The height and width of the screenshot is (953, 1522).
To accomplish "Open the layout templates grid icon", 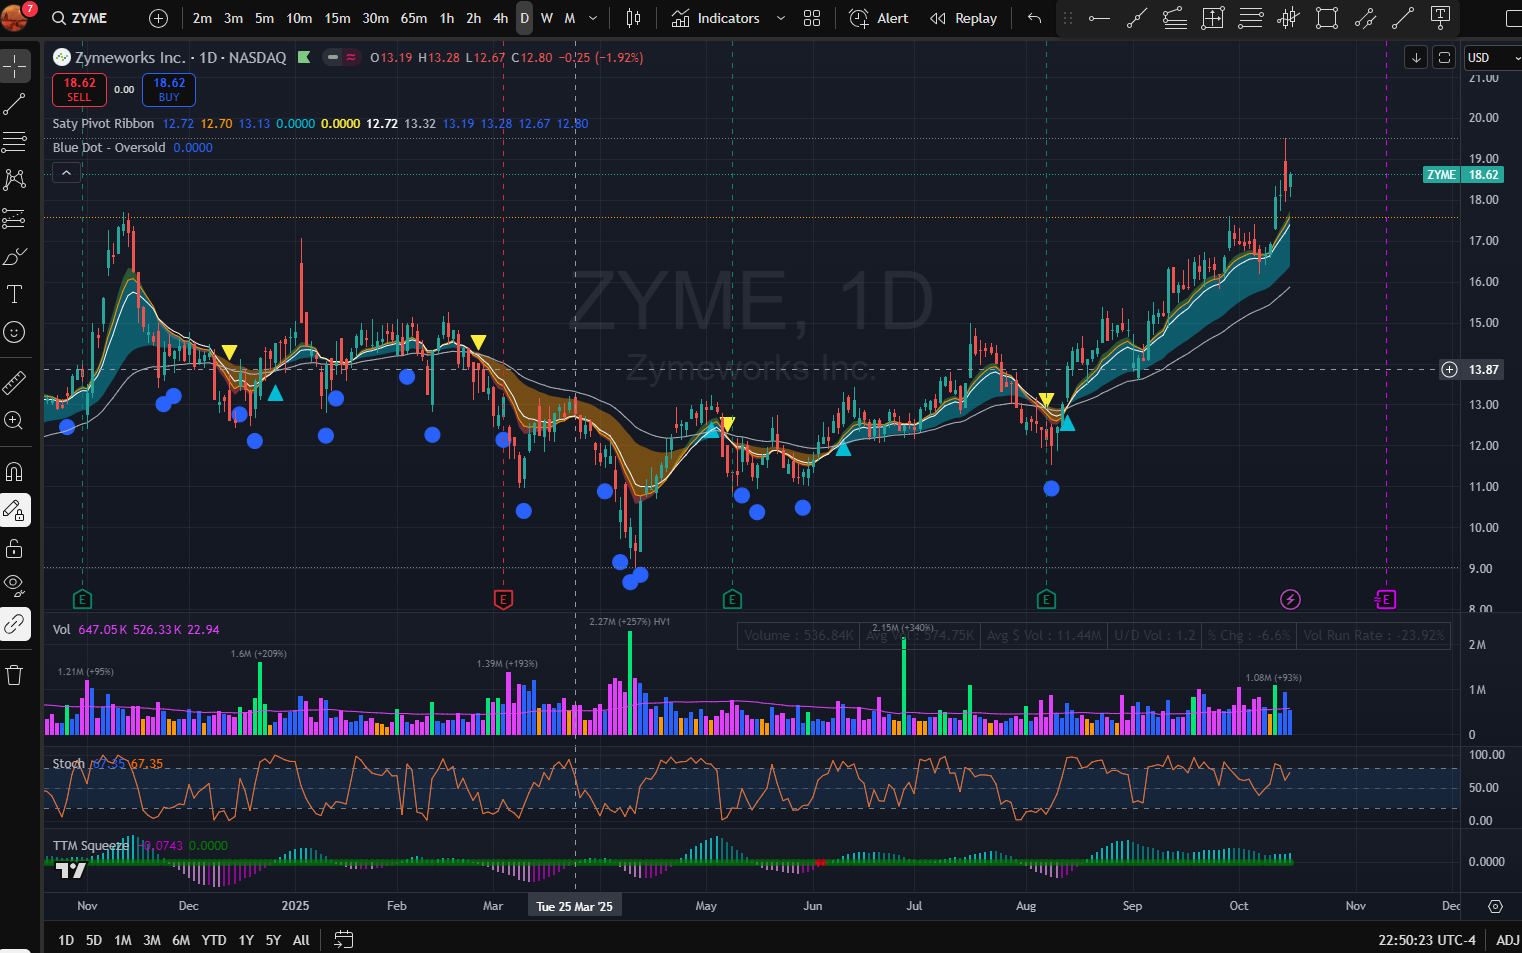I will 812,18.
